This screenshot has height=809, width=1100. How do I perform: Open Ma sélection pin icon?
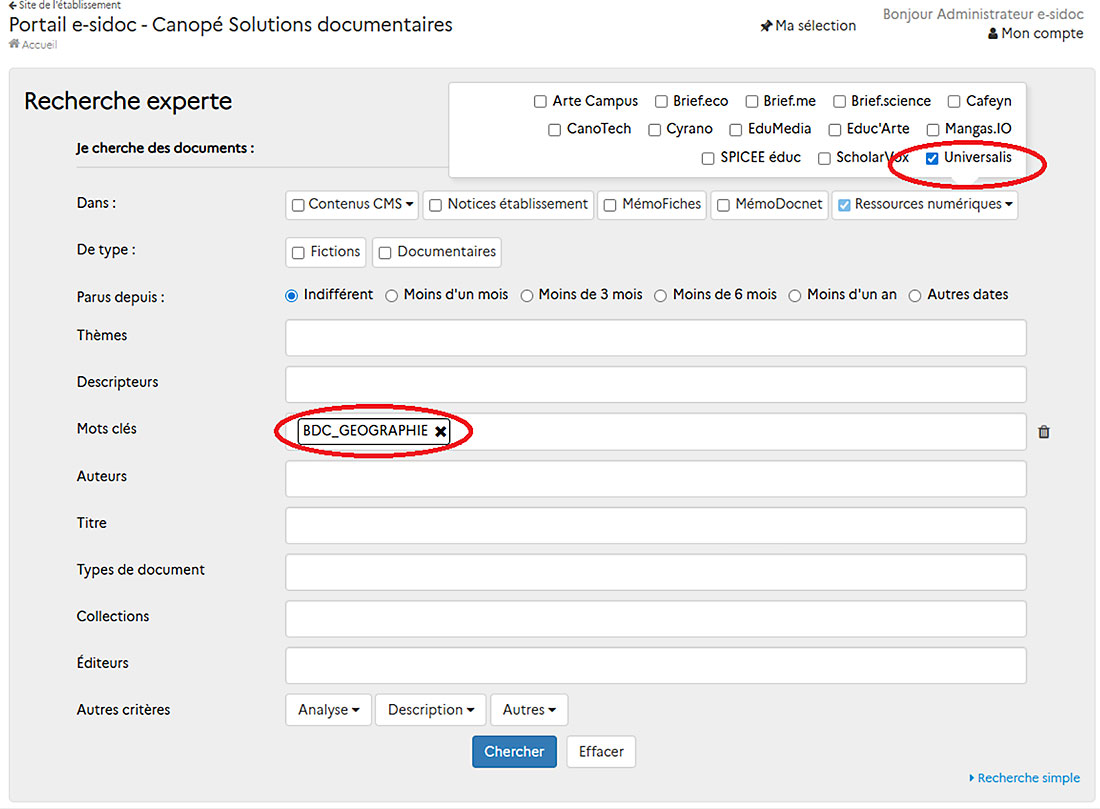766,27
